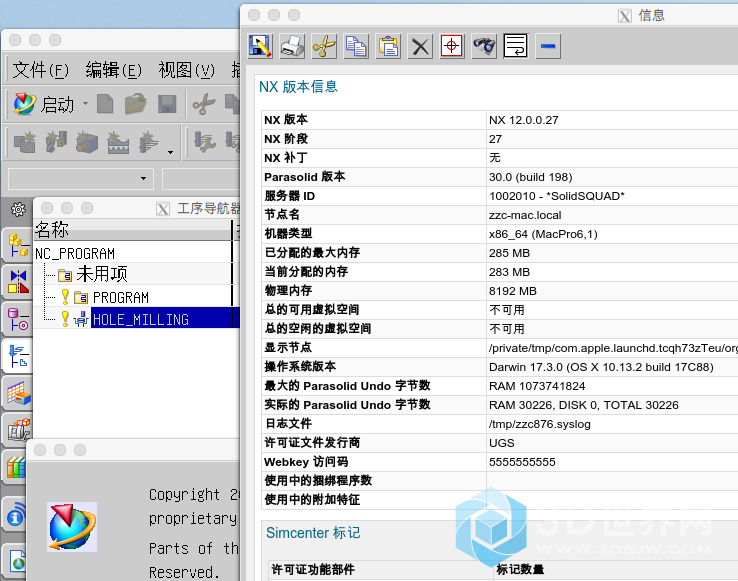
Task: Select the HOLE_MILLING operation
Action: pyautogui.click(x=141, y=319)
